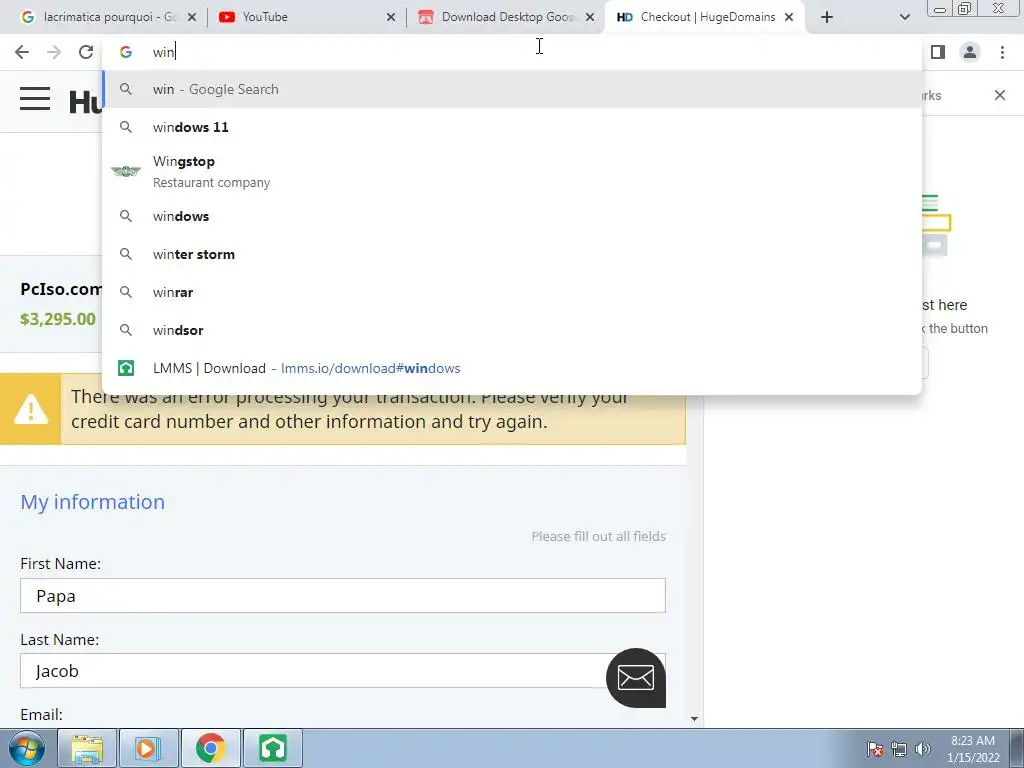The height and width of the screenshot is (768, 1024).
Task: Pick the Wingstop restaurant suggestion
Action: click(x=512, y=172)
